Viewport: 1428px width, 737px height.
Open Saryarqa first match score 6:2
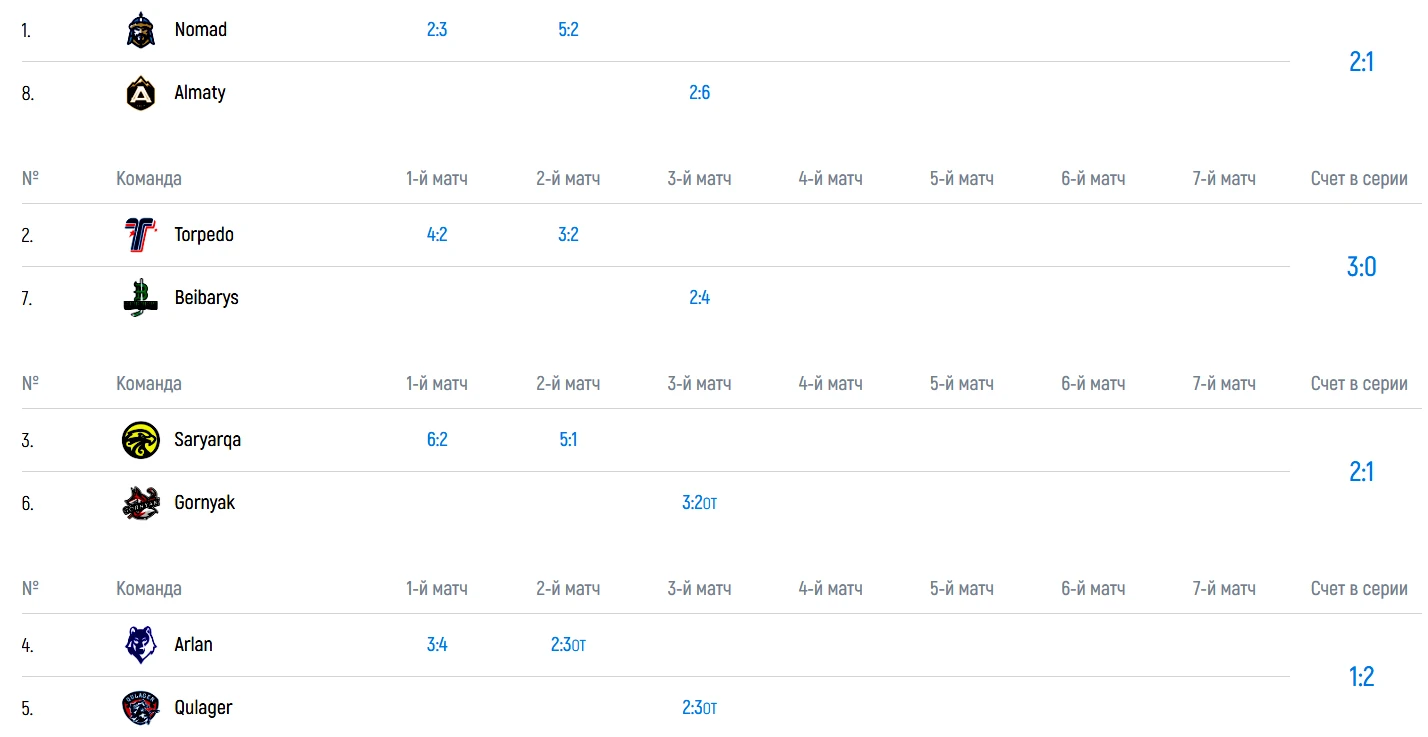(437, 440)
